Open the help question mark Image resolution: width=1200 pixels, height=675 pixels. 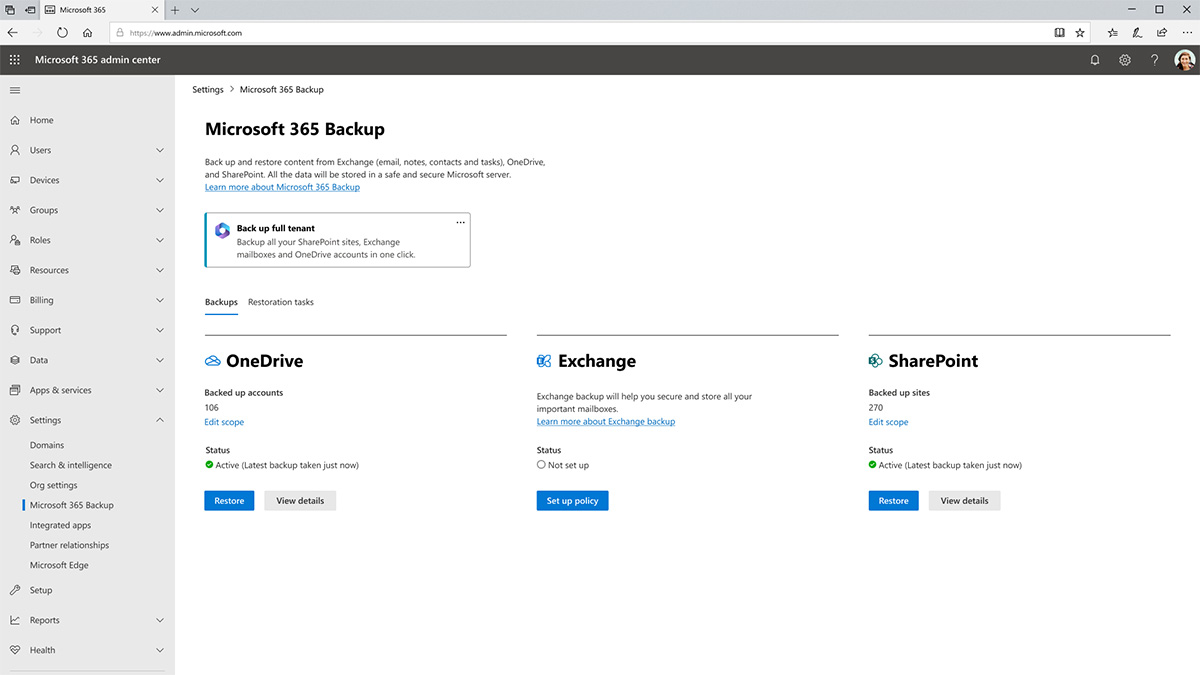point(1154,60)
